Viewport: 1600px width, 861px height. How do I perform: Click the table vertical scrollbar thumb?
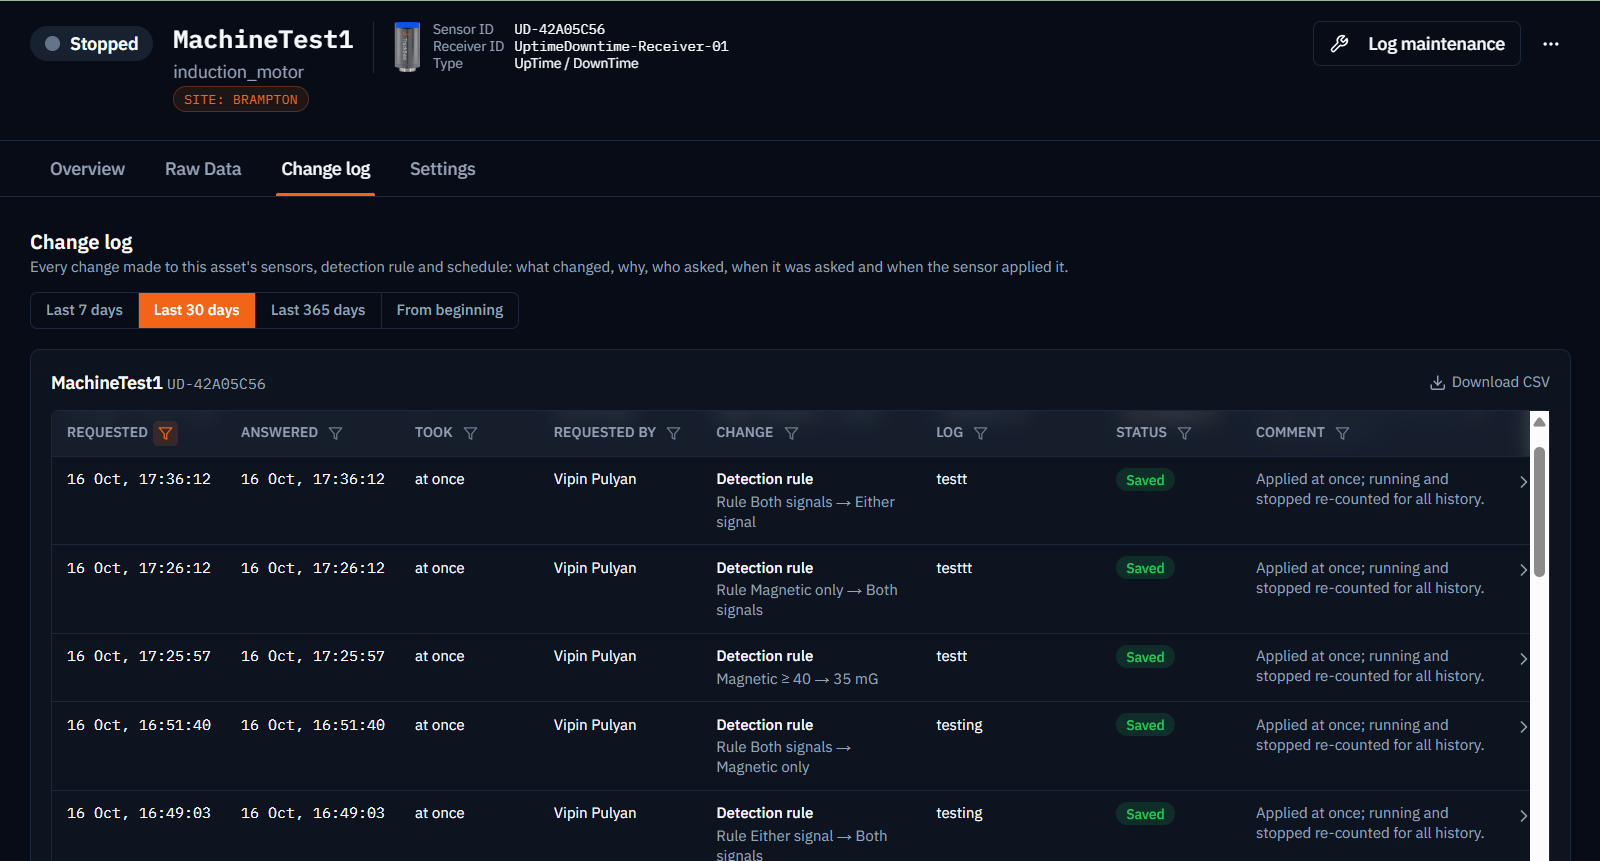pyautogui.click(x=1540, y=512)
